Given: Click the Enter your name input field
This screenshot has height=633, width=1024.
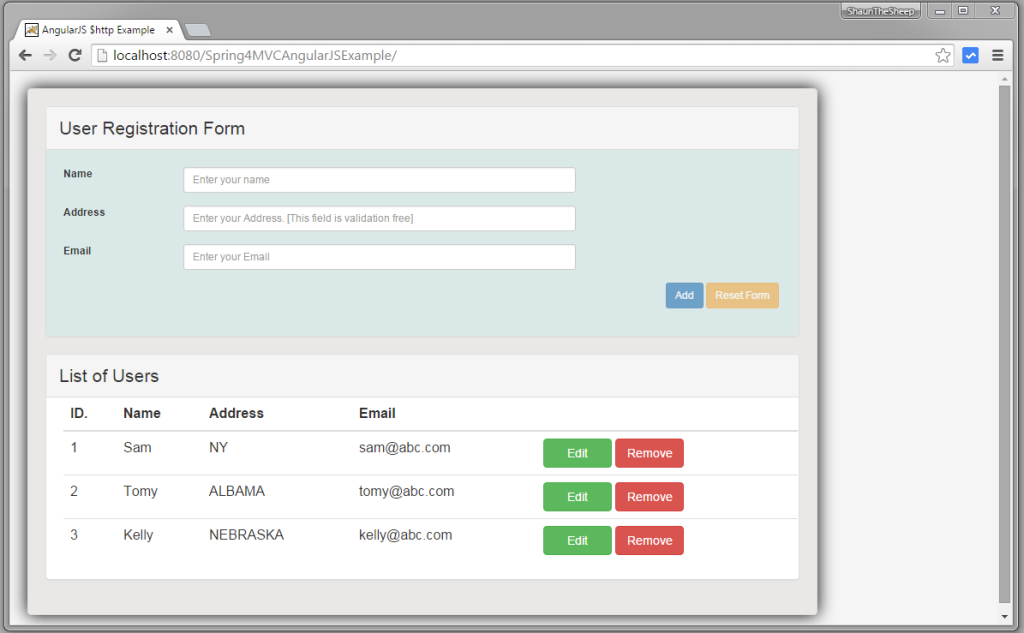Looking at the screenshot, I should pos(378,179).
